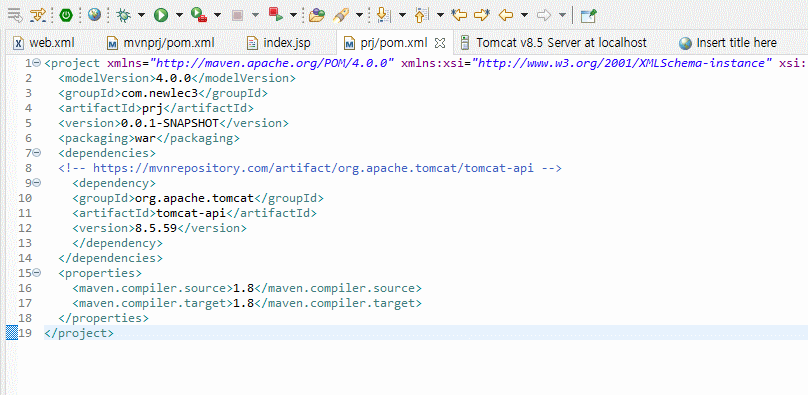Click the Run External Tools icon
The width and height of the screenshot is (808, 395).
(199, 15)
